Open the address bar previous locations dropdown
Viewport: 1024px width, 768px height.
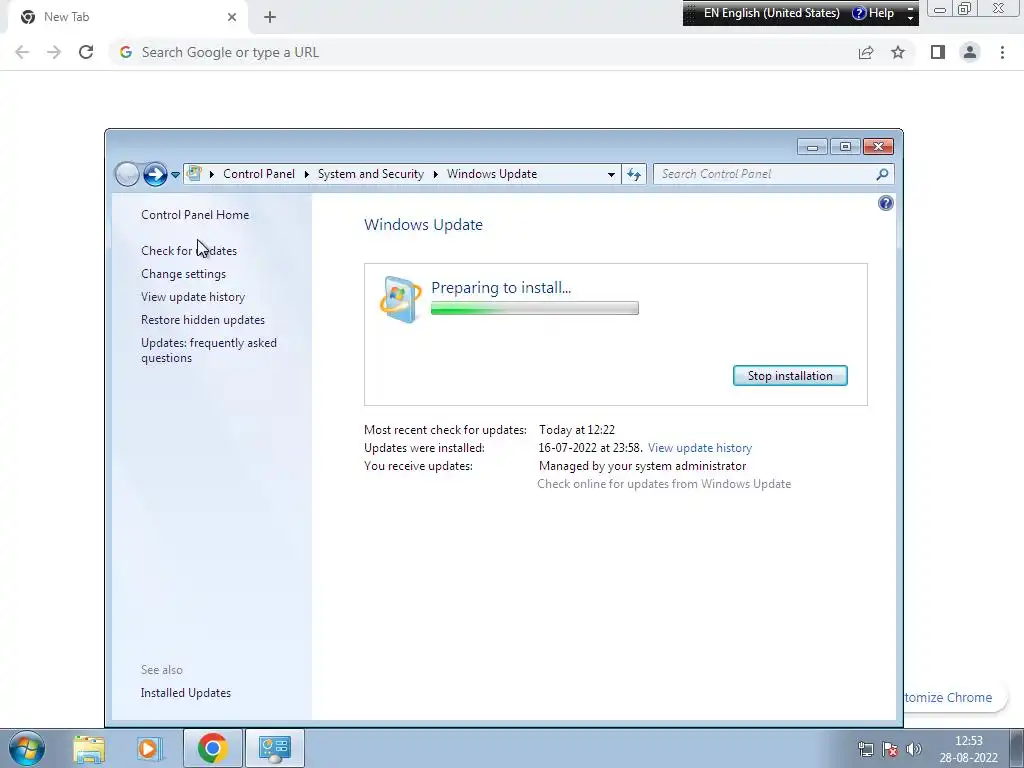click(x=611, y=174)
